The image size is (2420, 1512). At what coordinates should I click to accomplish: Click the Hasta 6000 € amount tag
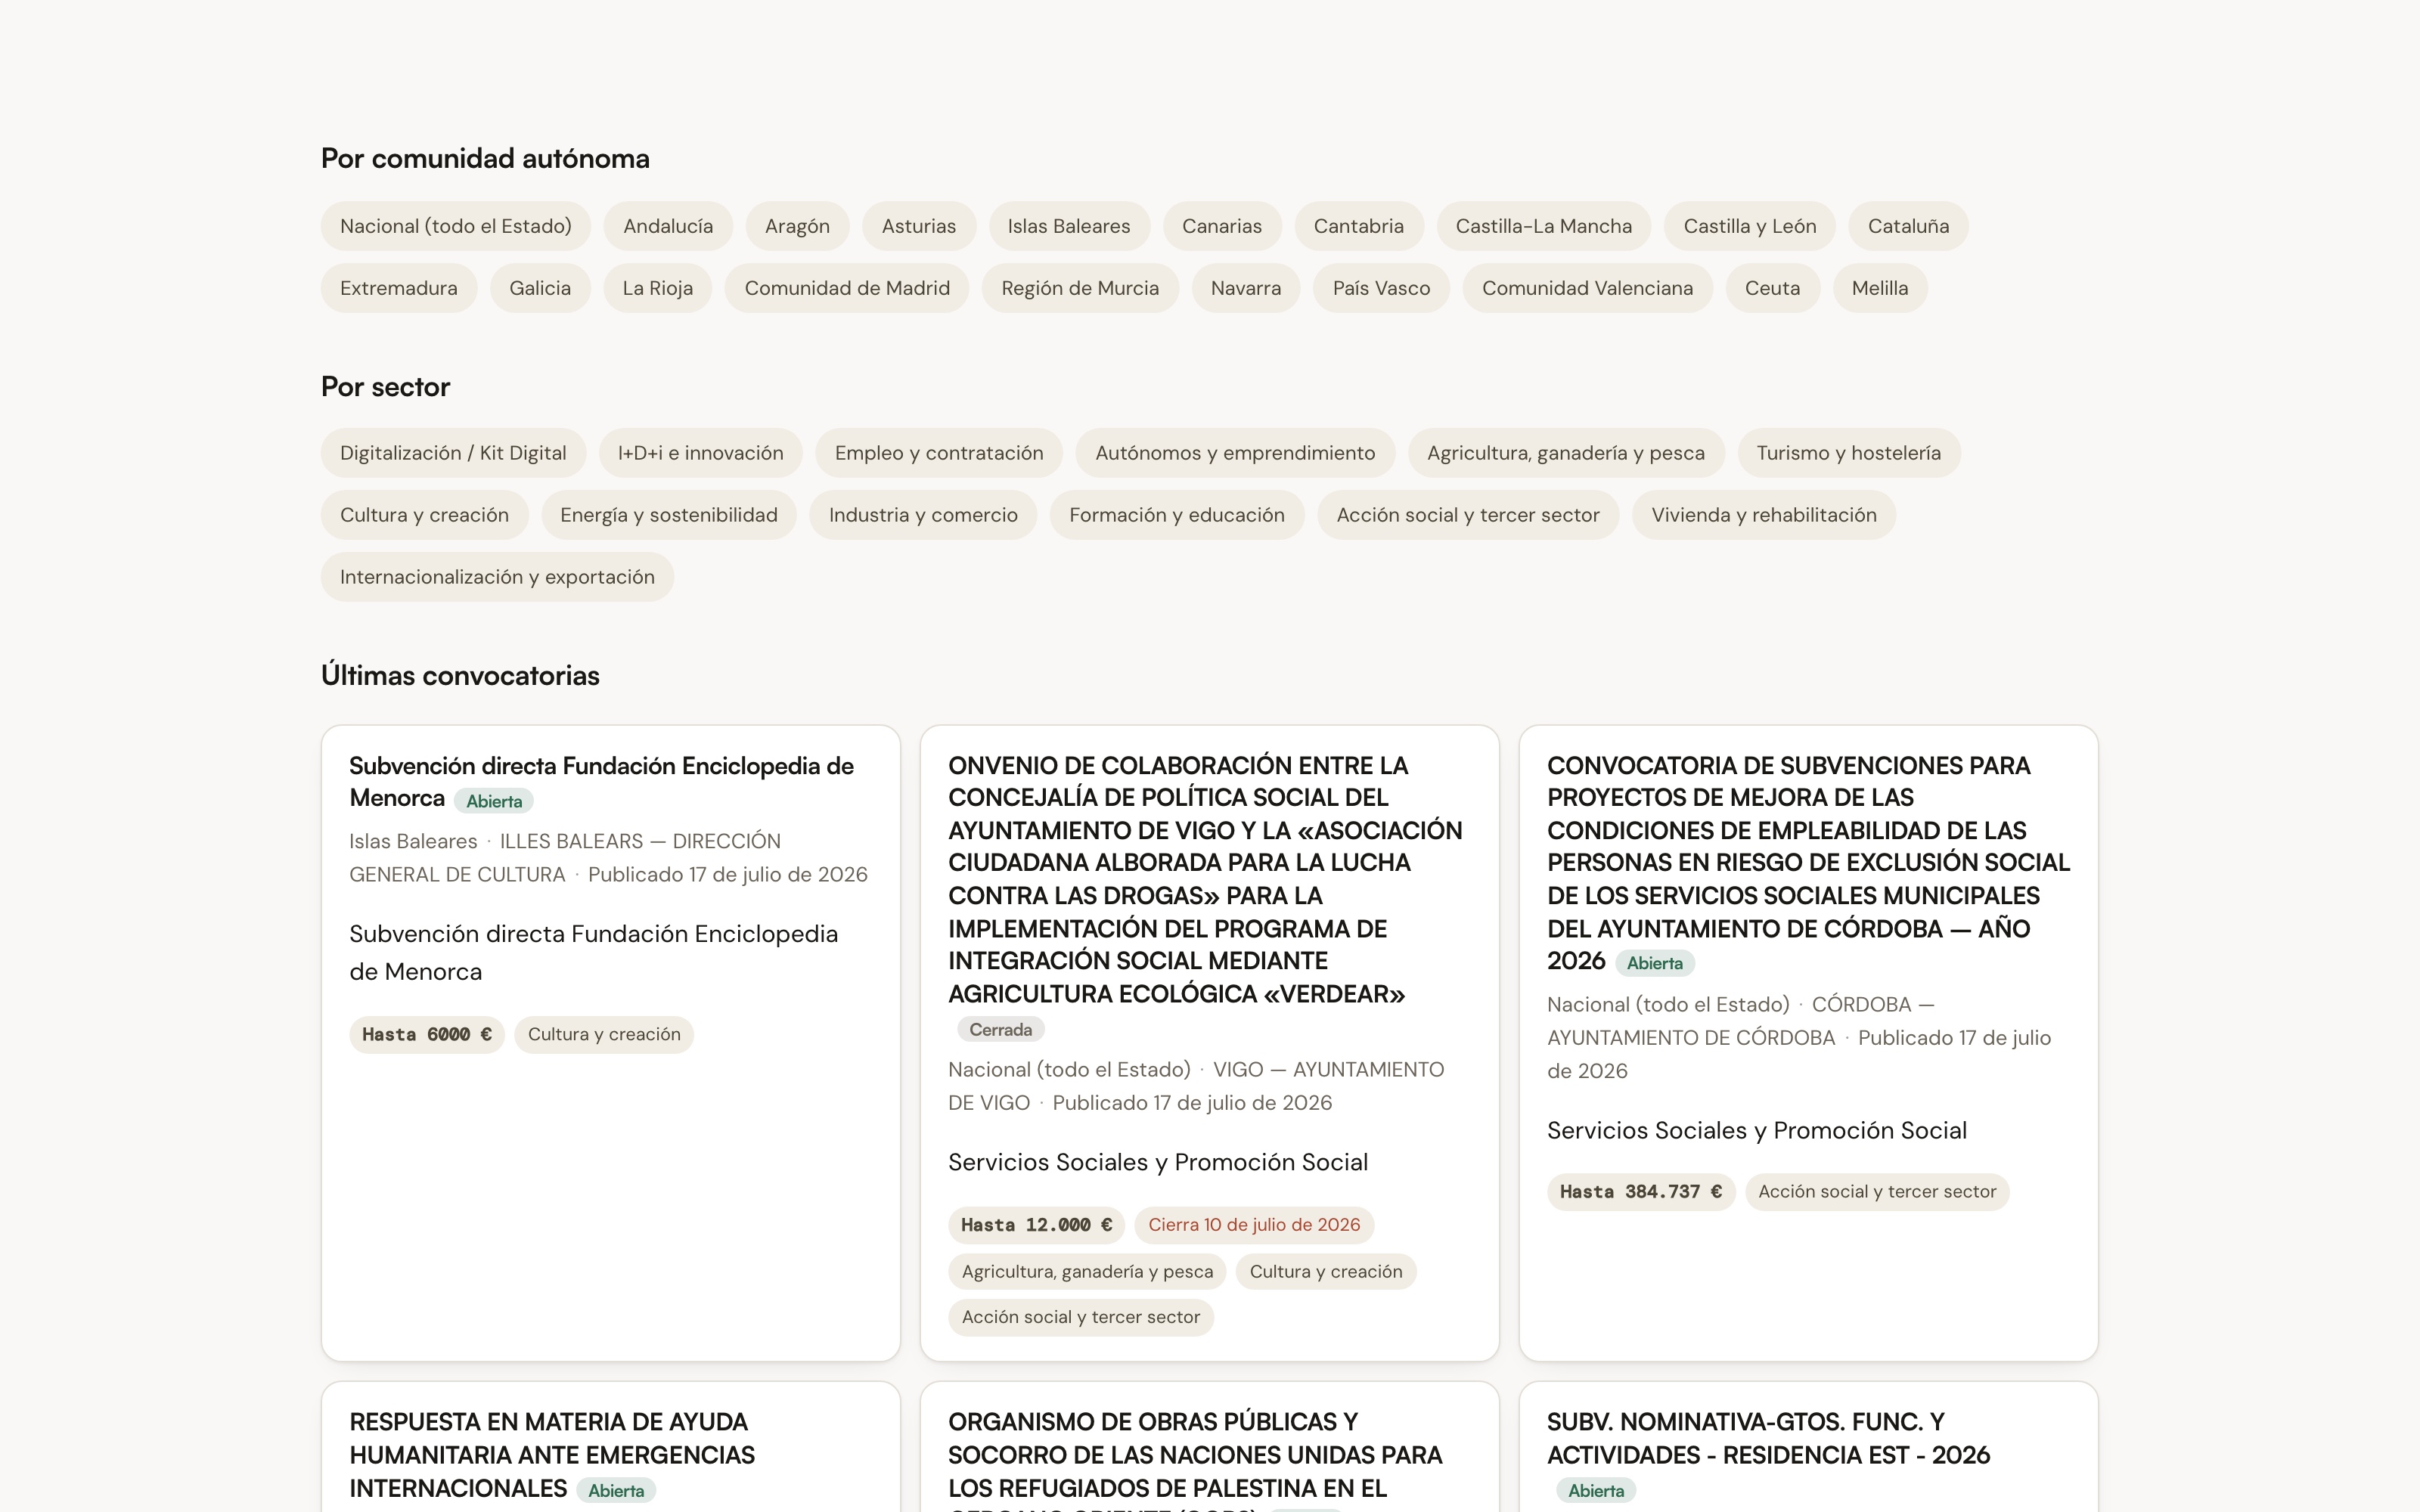(x=426, y=1035)
